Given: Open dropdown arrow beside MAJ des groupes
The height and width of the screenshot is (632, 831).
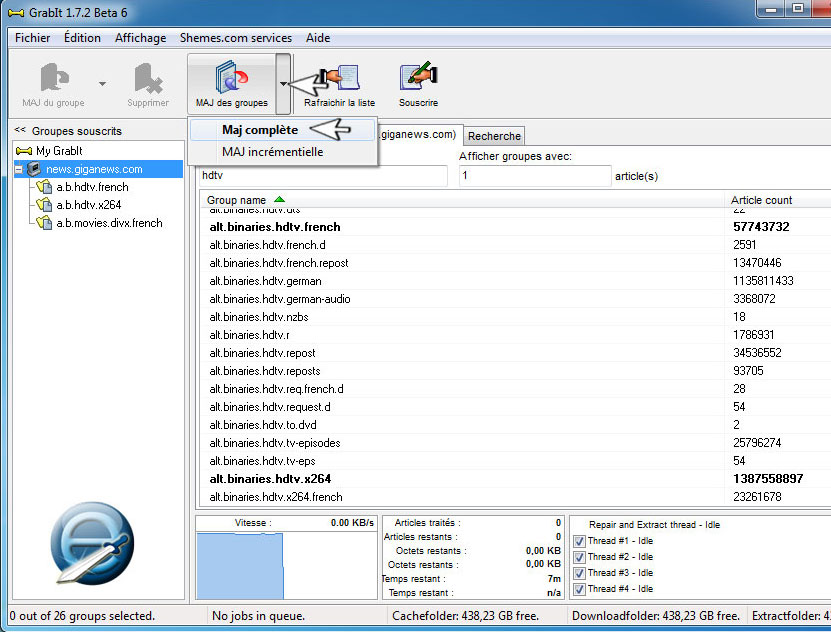Looking at the screenshot, I should [x=284, y=84].
